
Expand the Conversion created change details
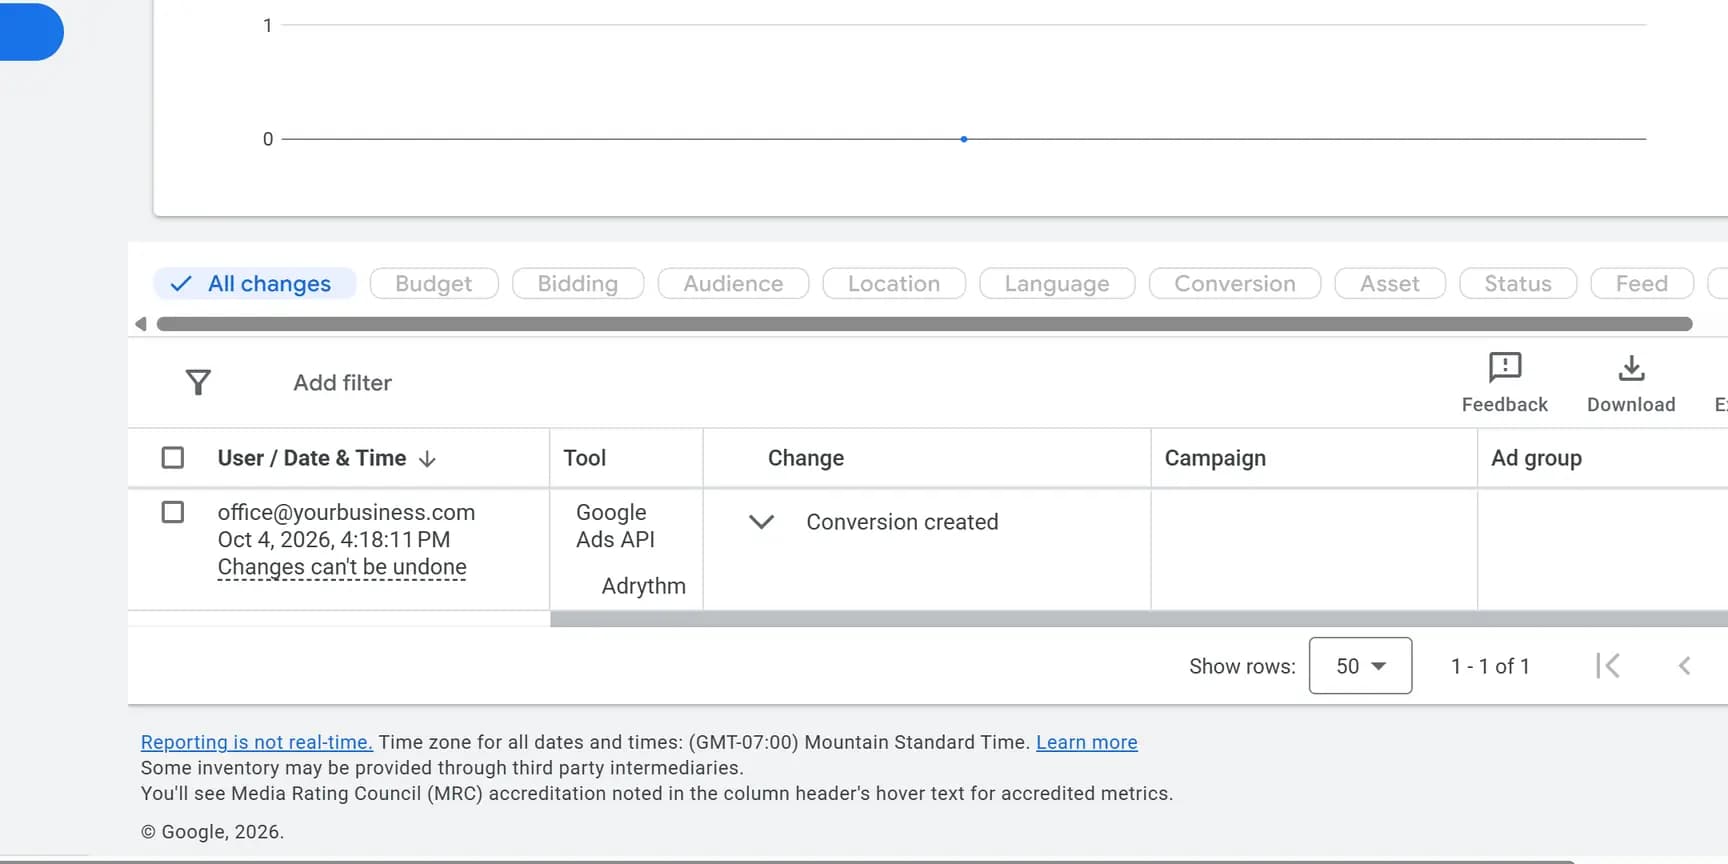(762, 522)
